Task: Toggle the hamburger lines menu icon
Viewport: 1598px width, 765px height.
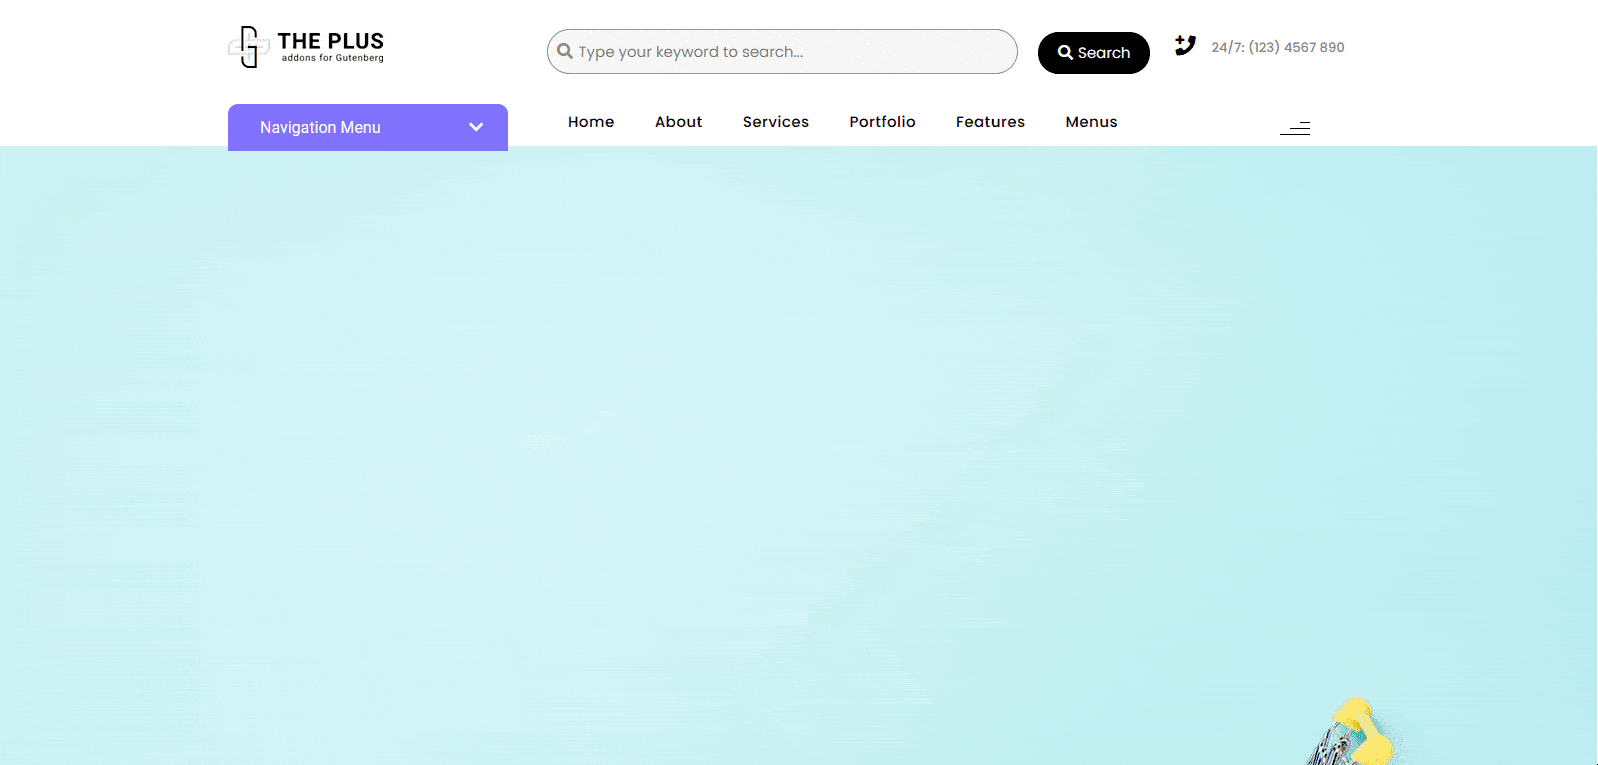Action: (x=1296, y=128)
